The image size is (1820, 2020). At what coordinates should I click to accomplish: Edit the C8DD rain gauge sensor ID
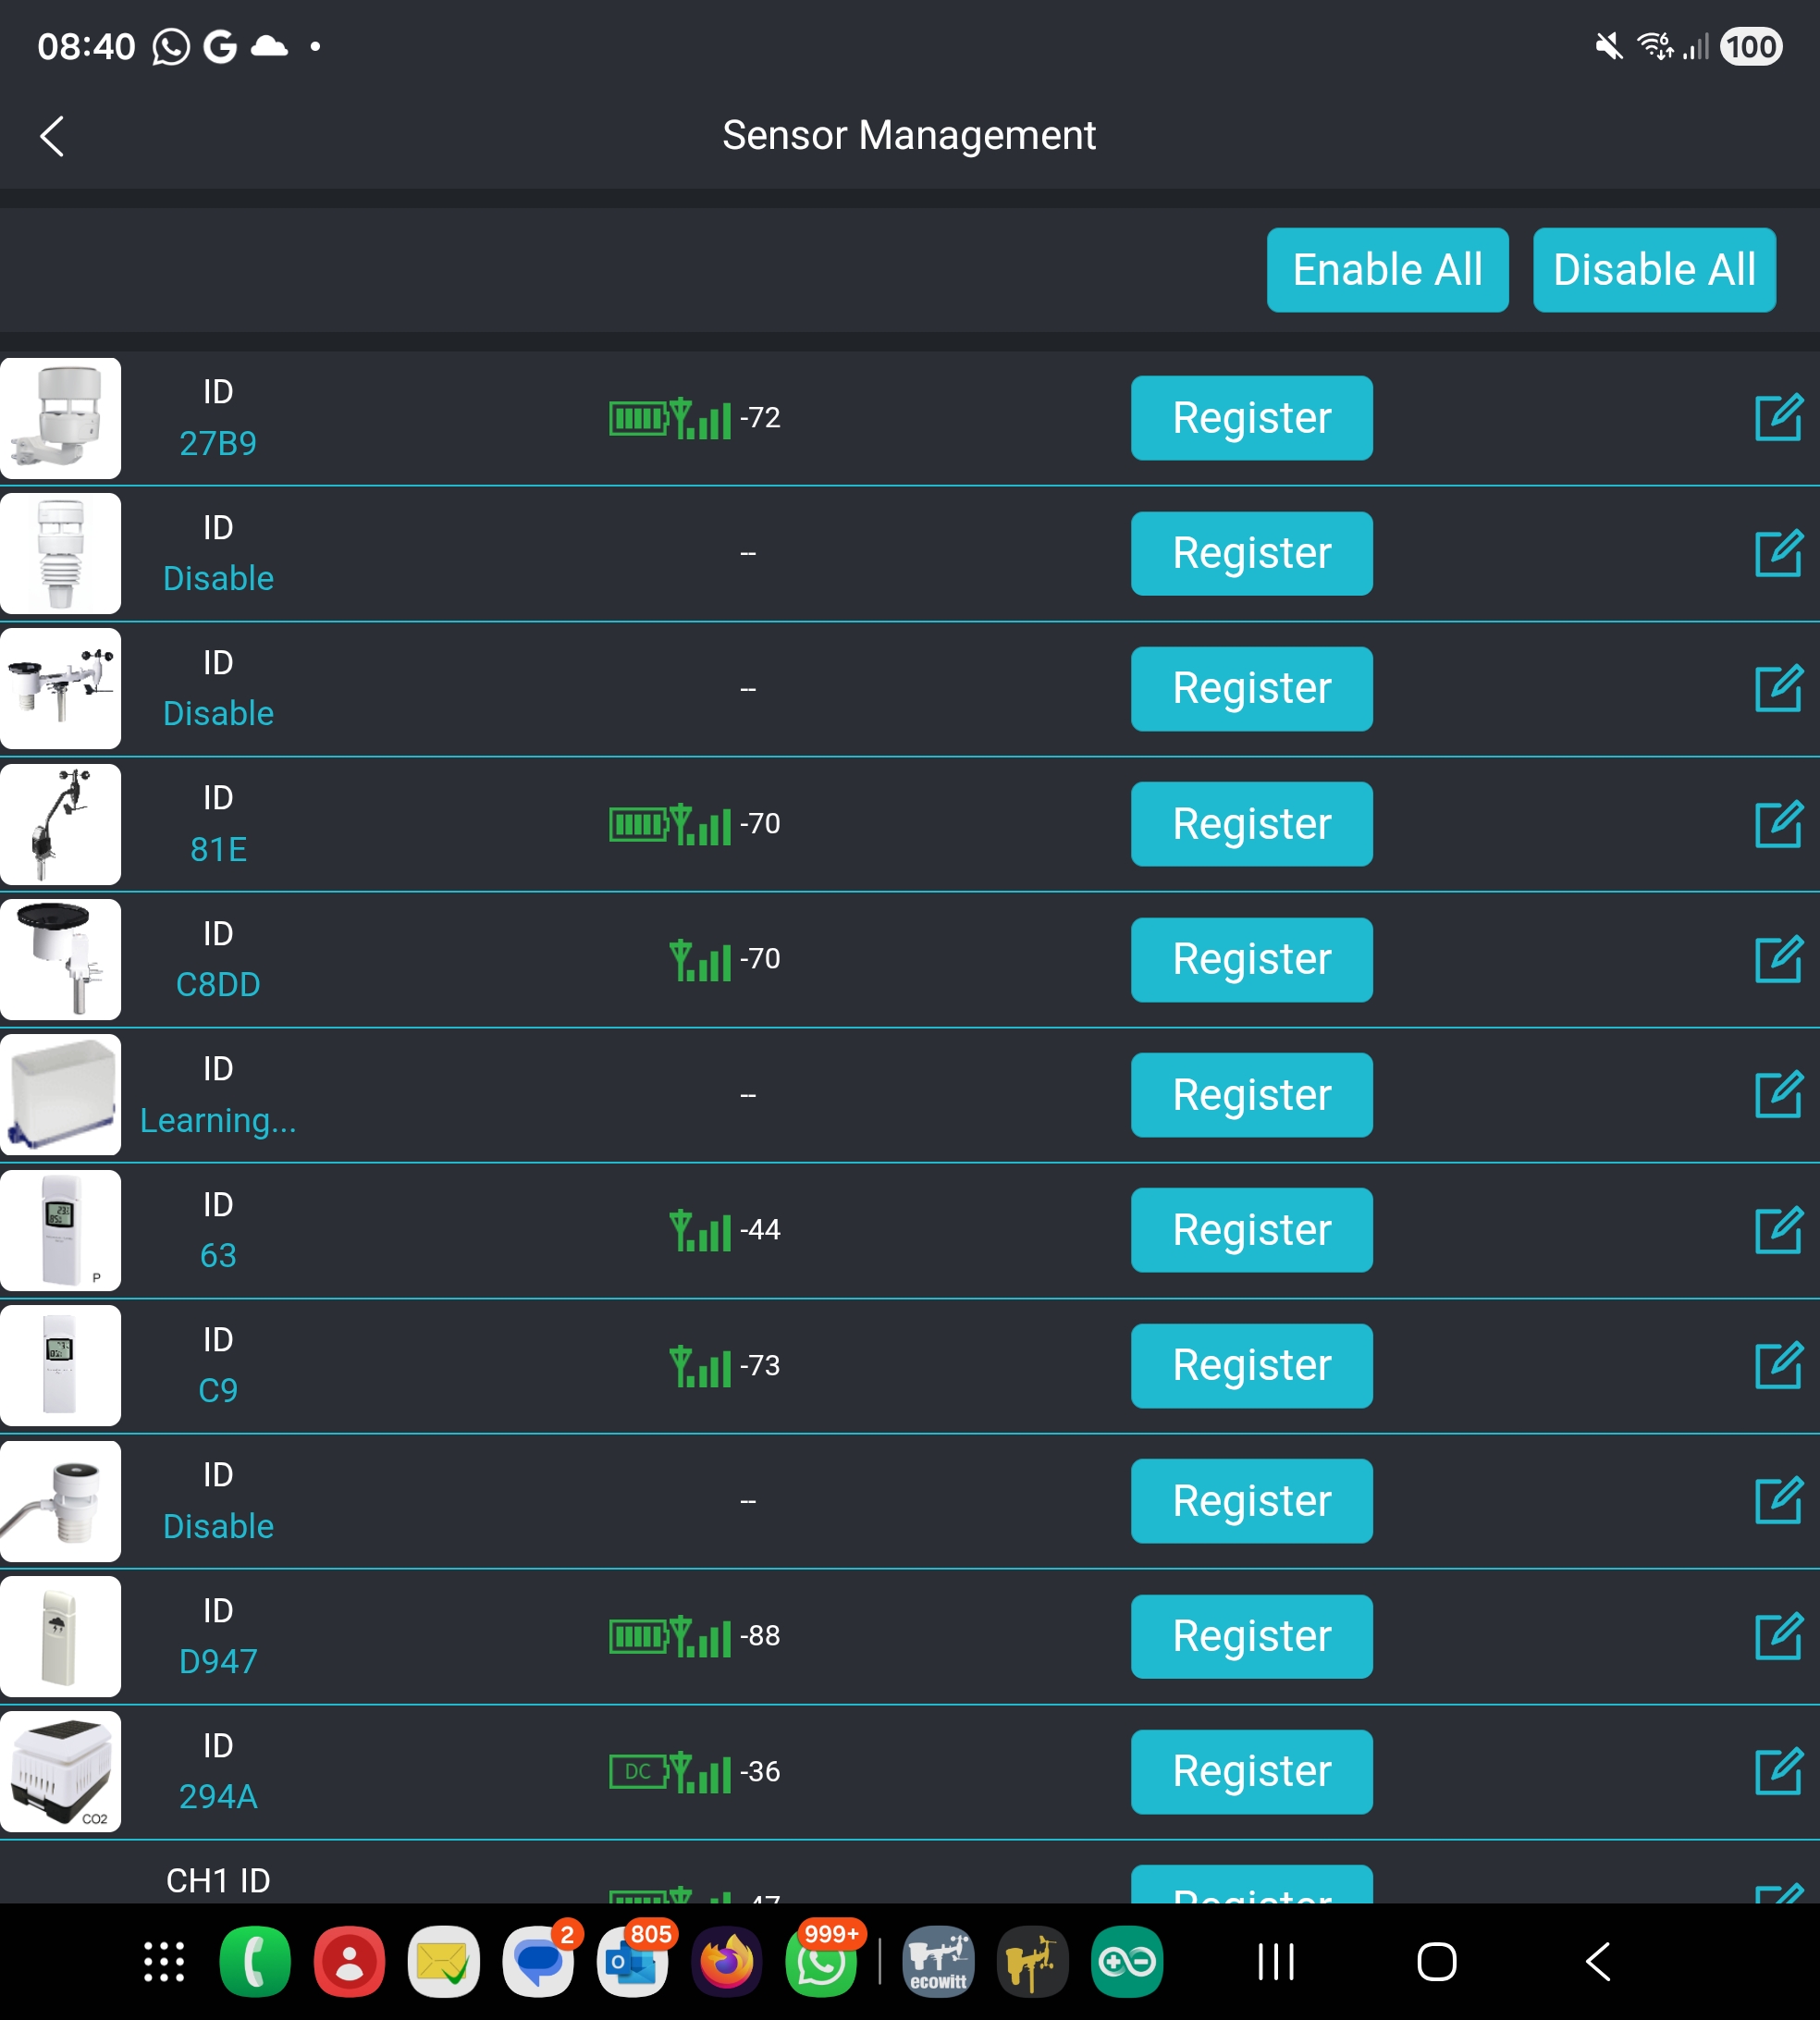point(1778,960)
